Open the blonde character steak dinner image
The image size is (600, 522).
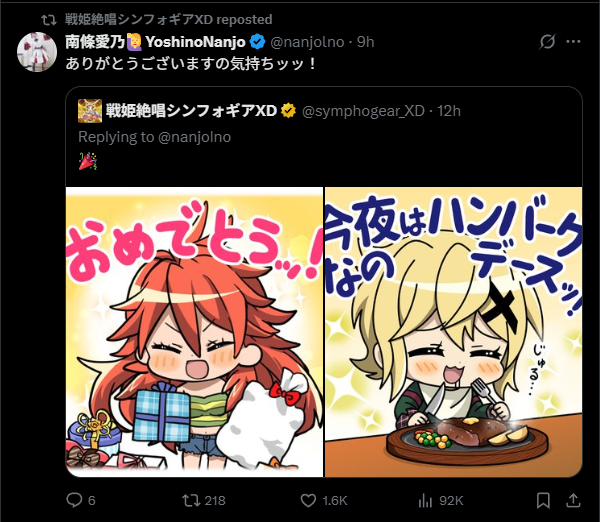click(453, 332)
